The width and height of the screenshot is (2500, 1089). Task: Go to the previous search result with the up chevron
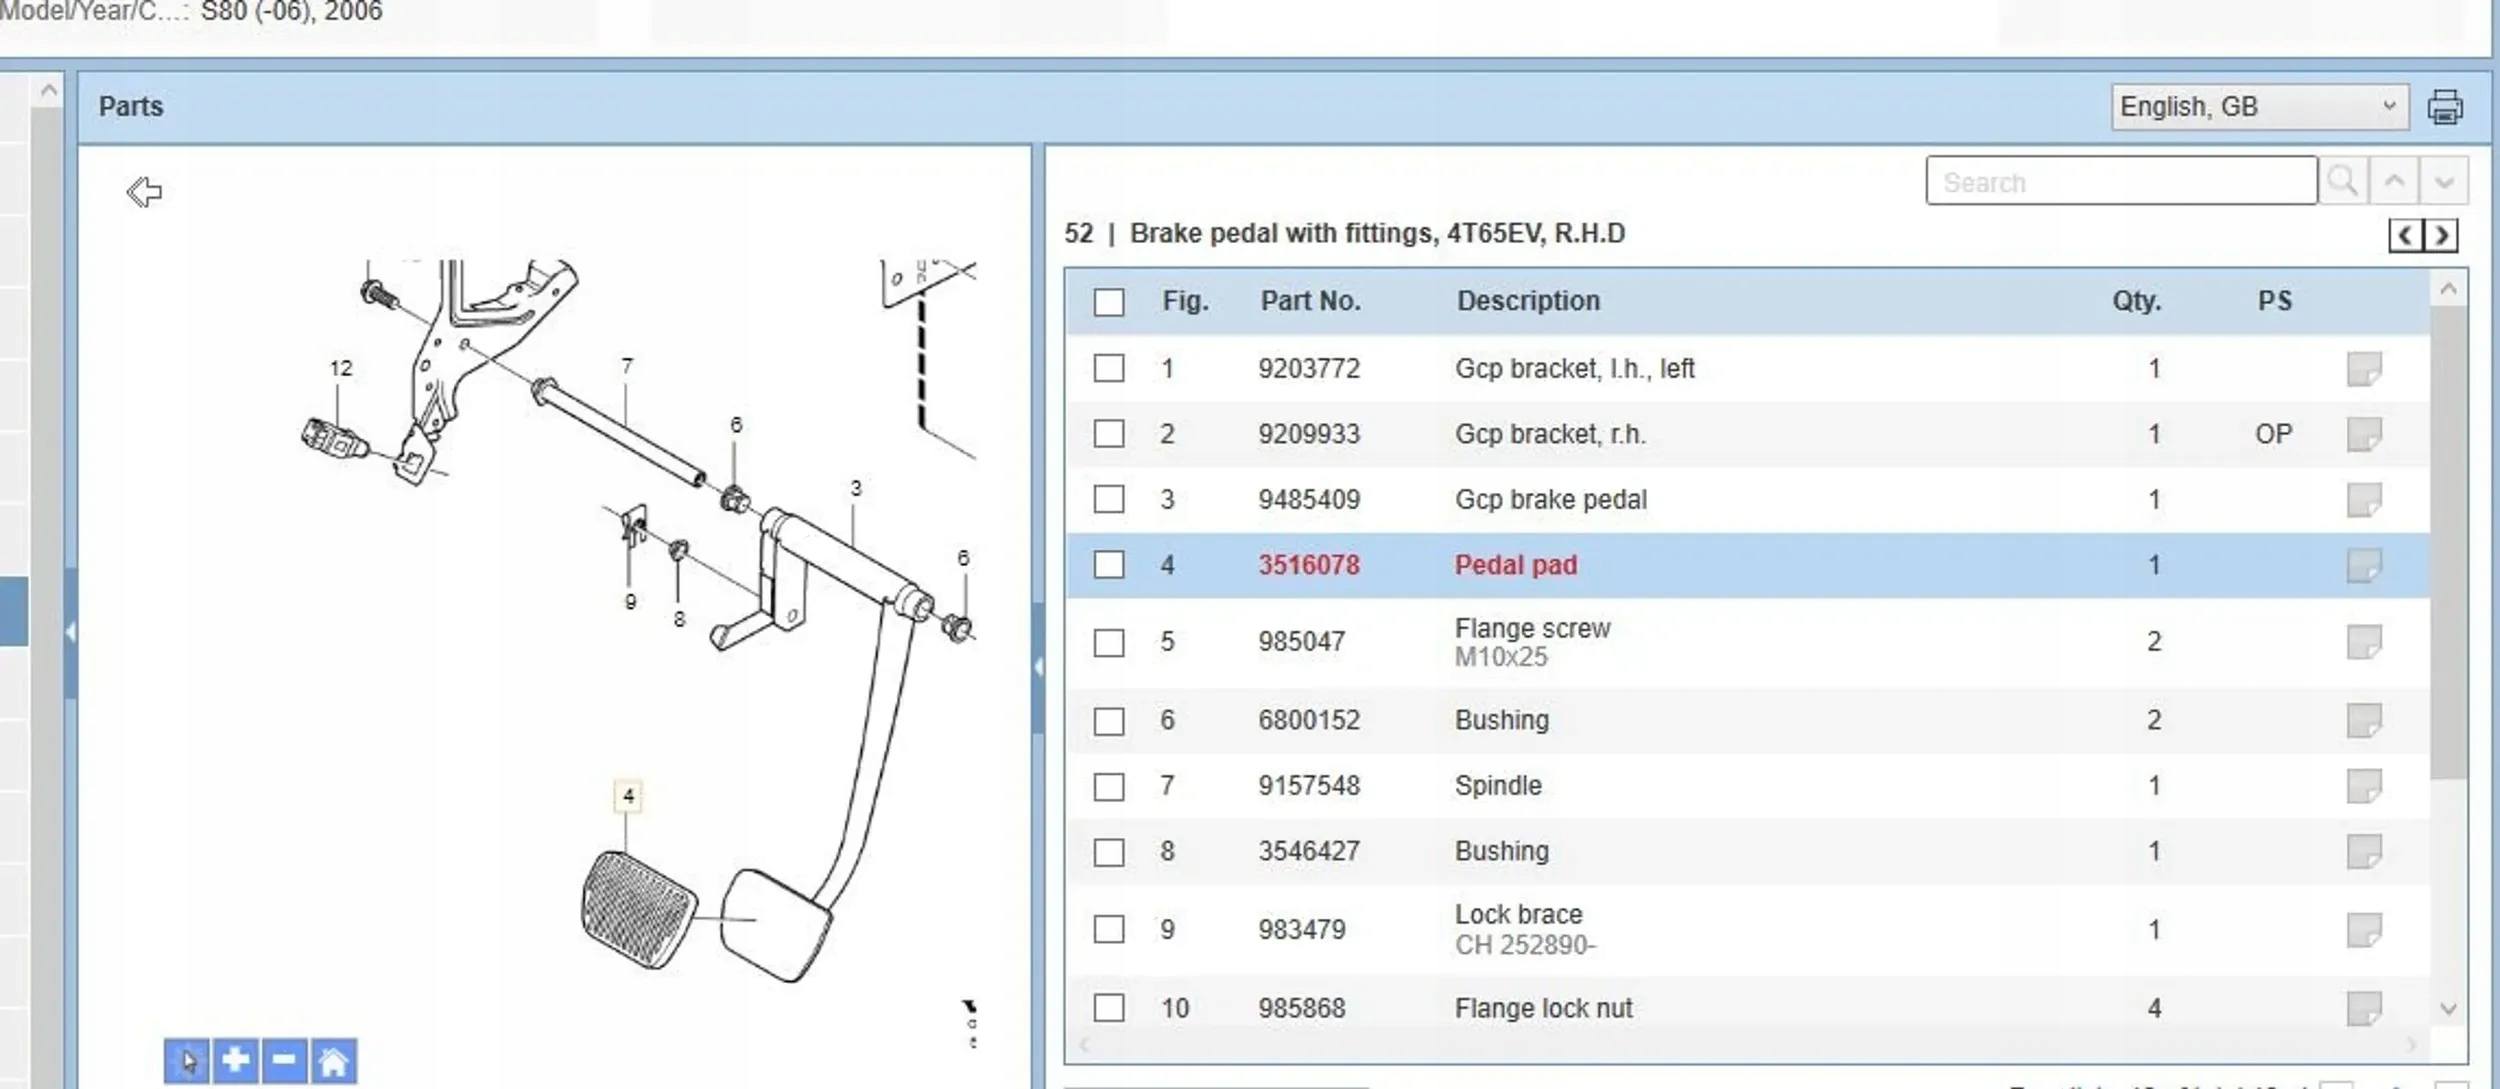coord(2394,181)
